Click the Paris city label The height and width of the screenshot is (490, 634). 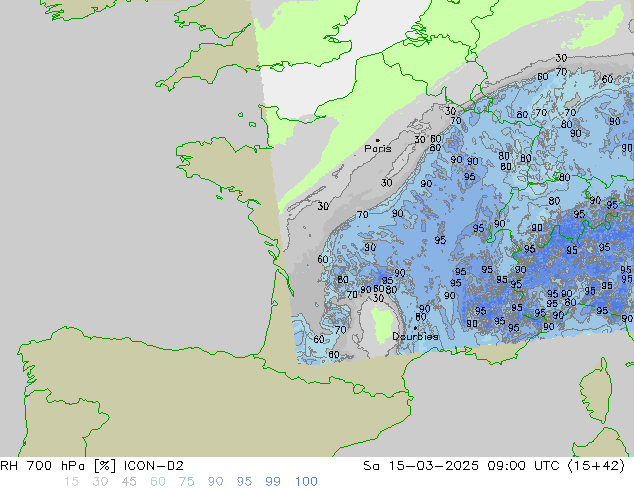[378, 149]
